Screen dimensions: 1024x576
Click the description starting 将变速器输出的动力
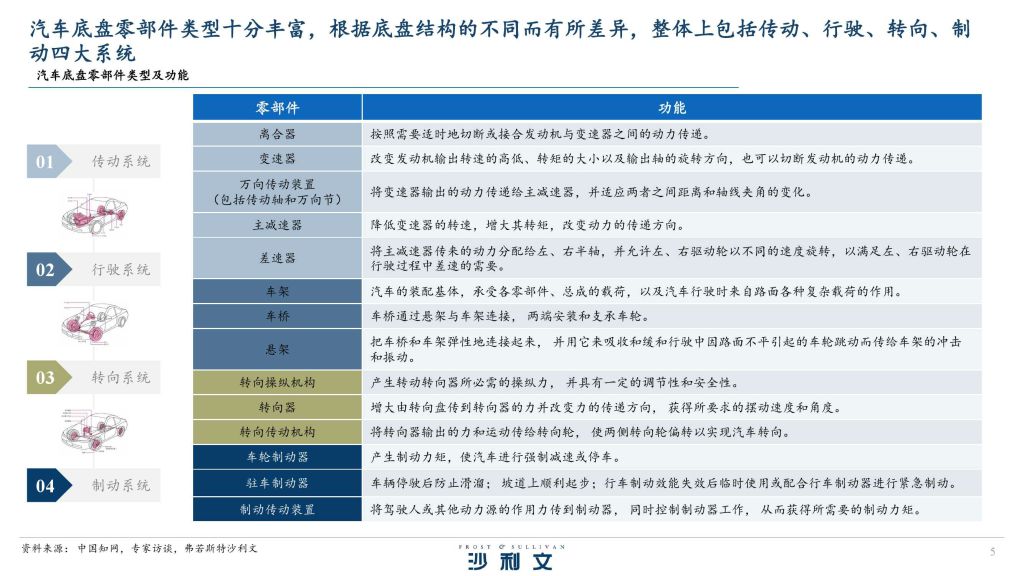(x=592, y=192)
